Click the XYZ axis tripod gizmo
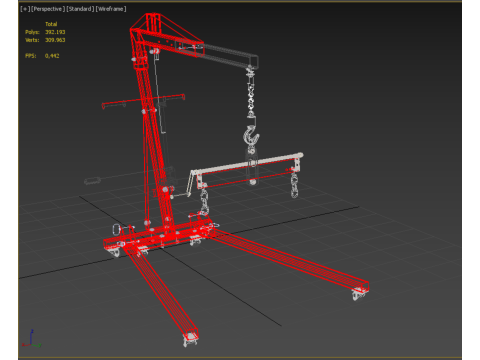This screenshot has width=480, height=360. [x=31, y=339]
